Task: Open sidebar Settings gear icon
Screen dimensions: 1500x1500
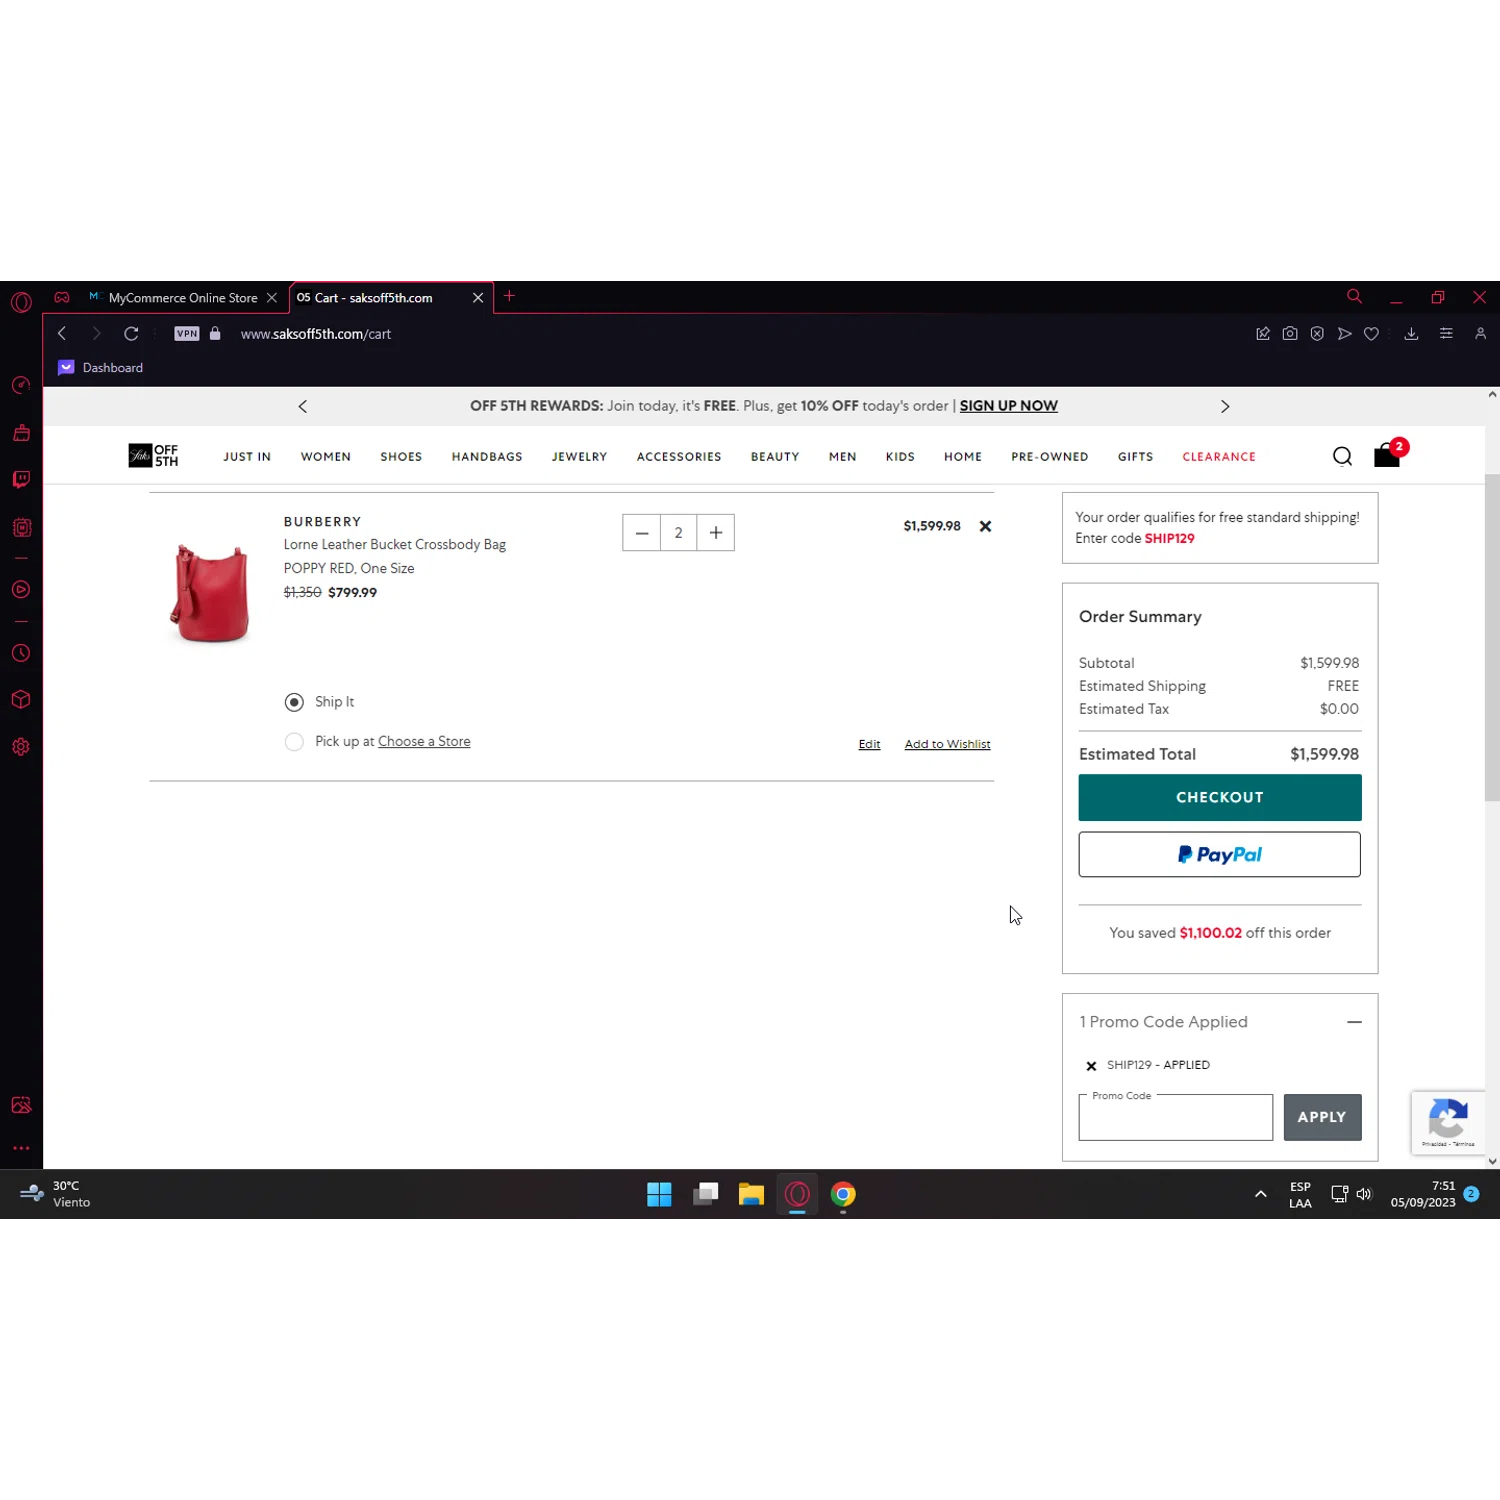Action: (21, 747)
